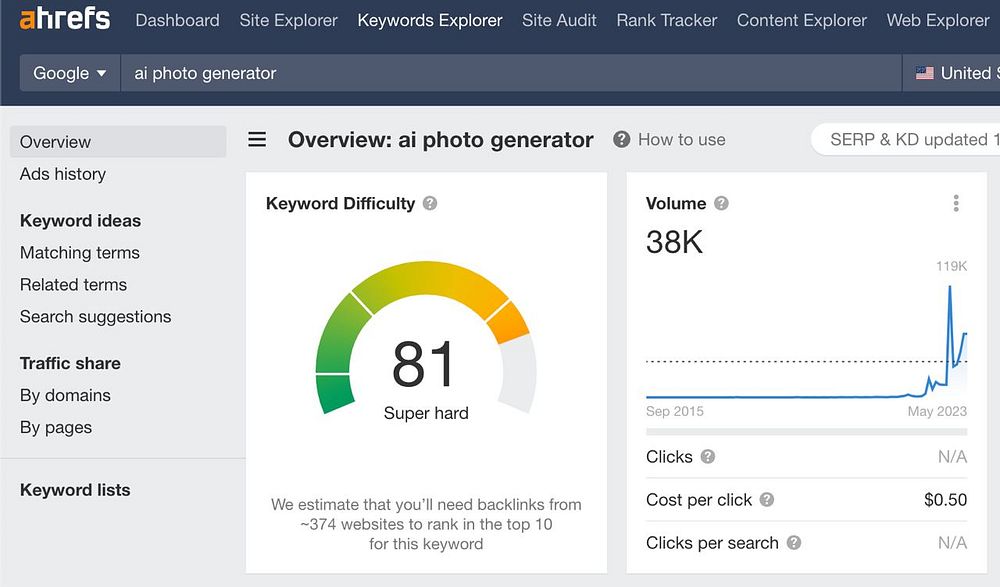Open Ads history in the sidebar
Image resolution: width=1000 pixels, height=587 pixels.
tap(63, 174)
